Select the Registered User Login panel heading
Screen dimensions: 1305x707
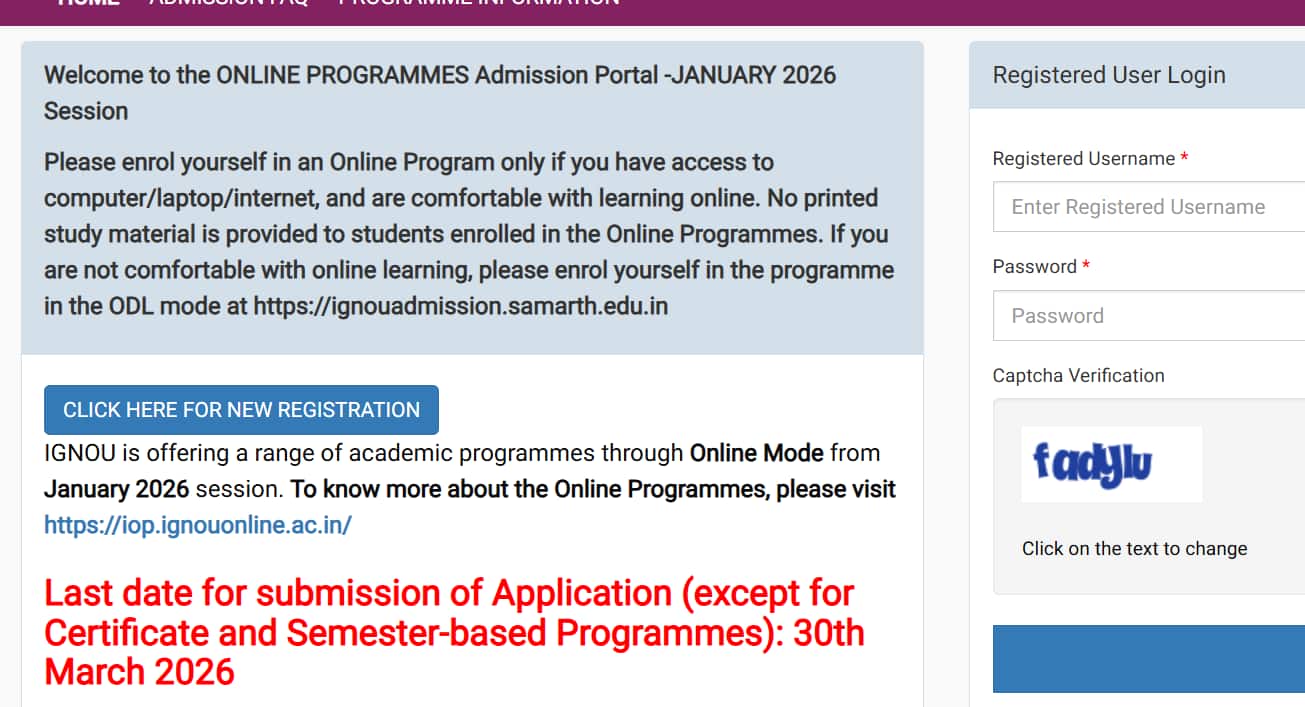coord(1108,75)
